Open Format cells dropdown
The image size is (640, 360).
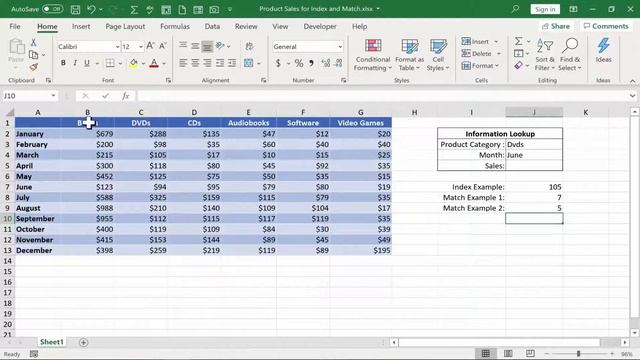[x=480, y=65]
